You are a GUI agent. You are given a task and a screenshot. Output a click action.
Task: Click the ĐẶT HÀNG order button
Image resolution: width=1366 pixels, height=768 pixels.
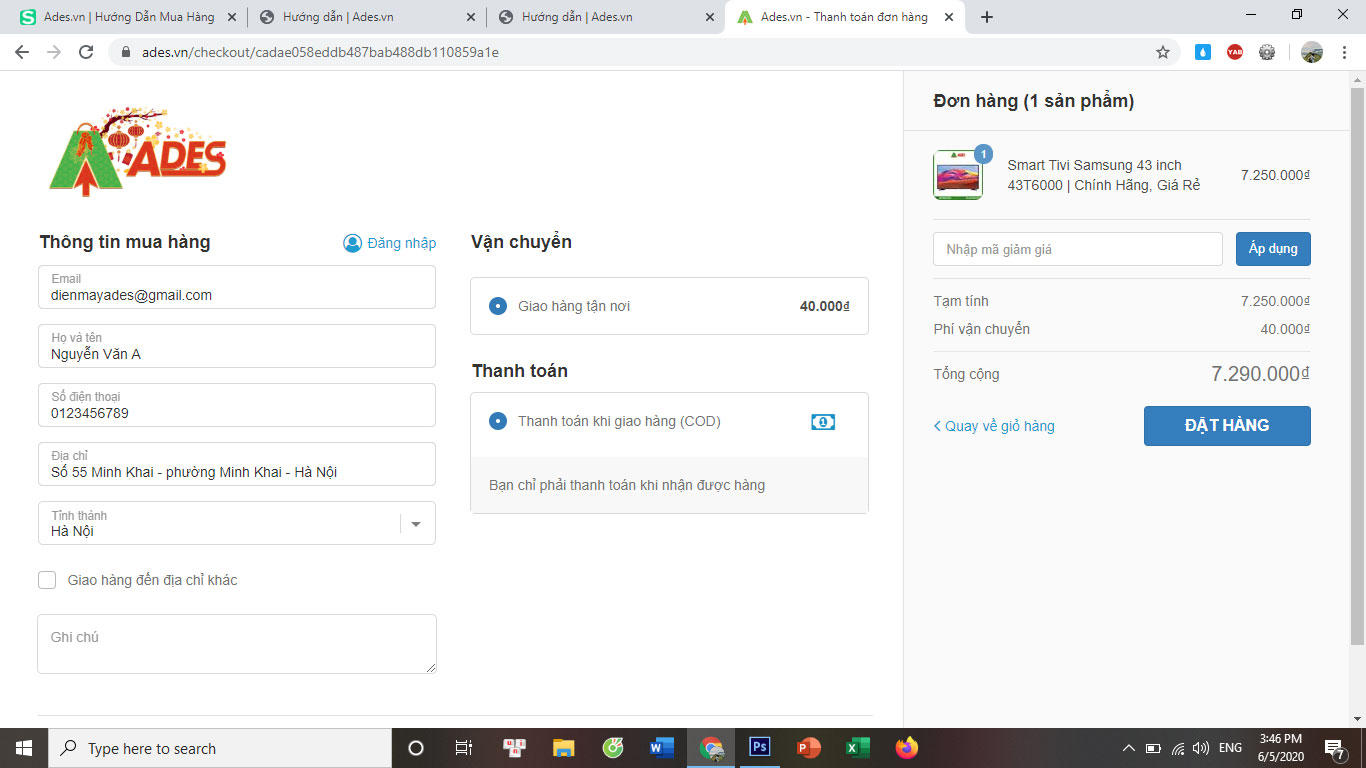[1227, 426]
